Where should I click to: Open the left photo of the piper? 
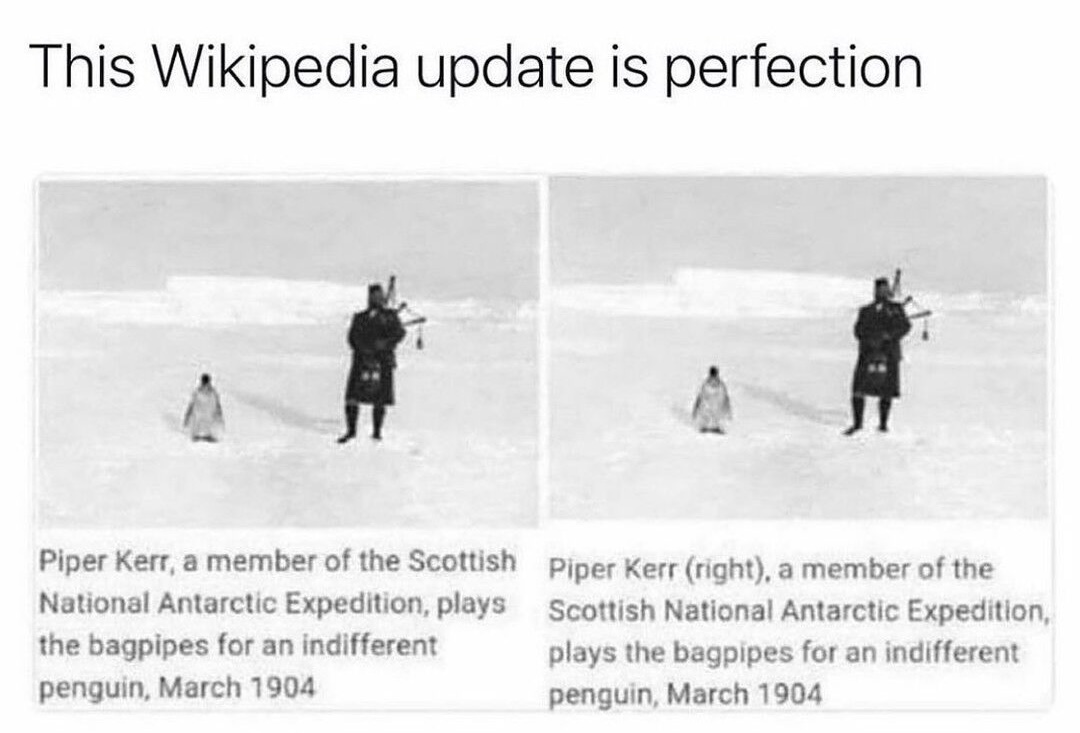click(289, 352)
